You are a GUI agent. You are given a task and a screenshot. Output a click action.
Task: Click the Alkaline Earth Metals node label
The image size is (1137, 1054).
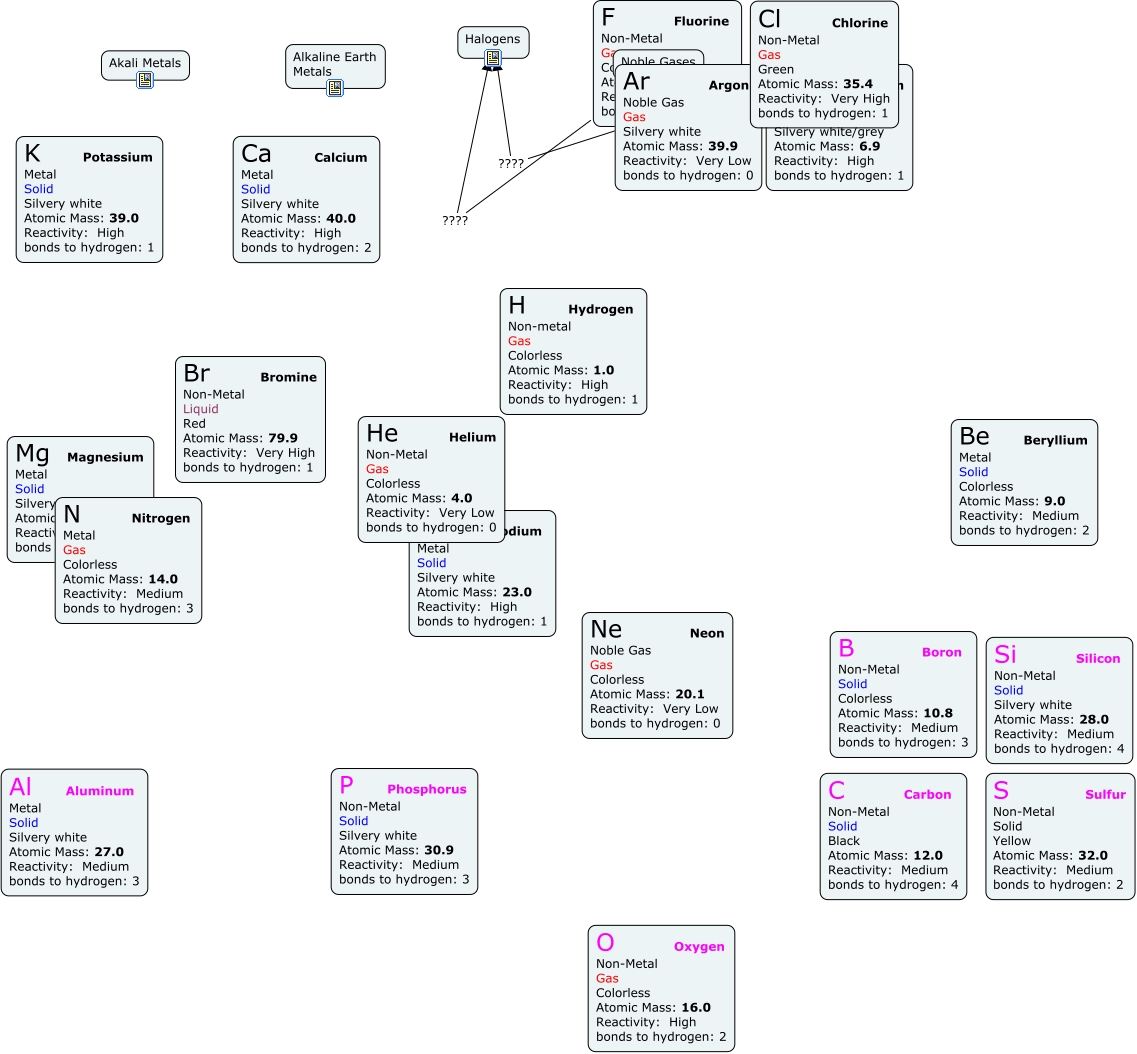334,64
